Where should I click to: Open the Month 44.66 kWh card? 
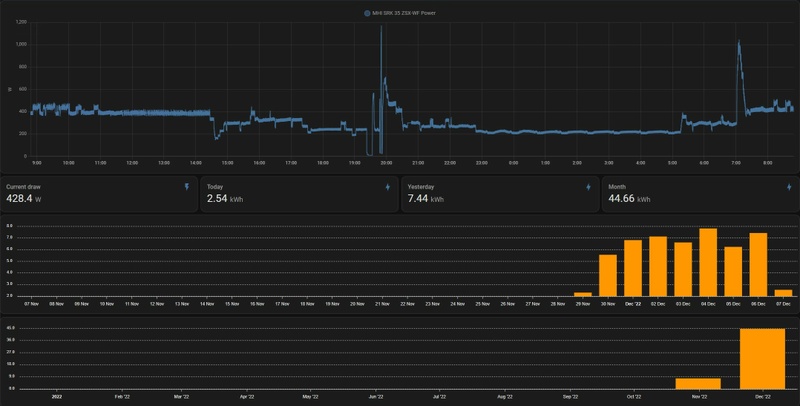tap(701, 194)
